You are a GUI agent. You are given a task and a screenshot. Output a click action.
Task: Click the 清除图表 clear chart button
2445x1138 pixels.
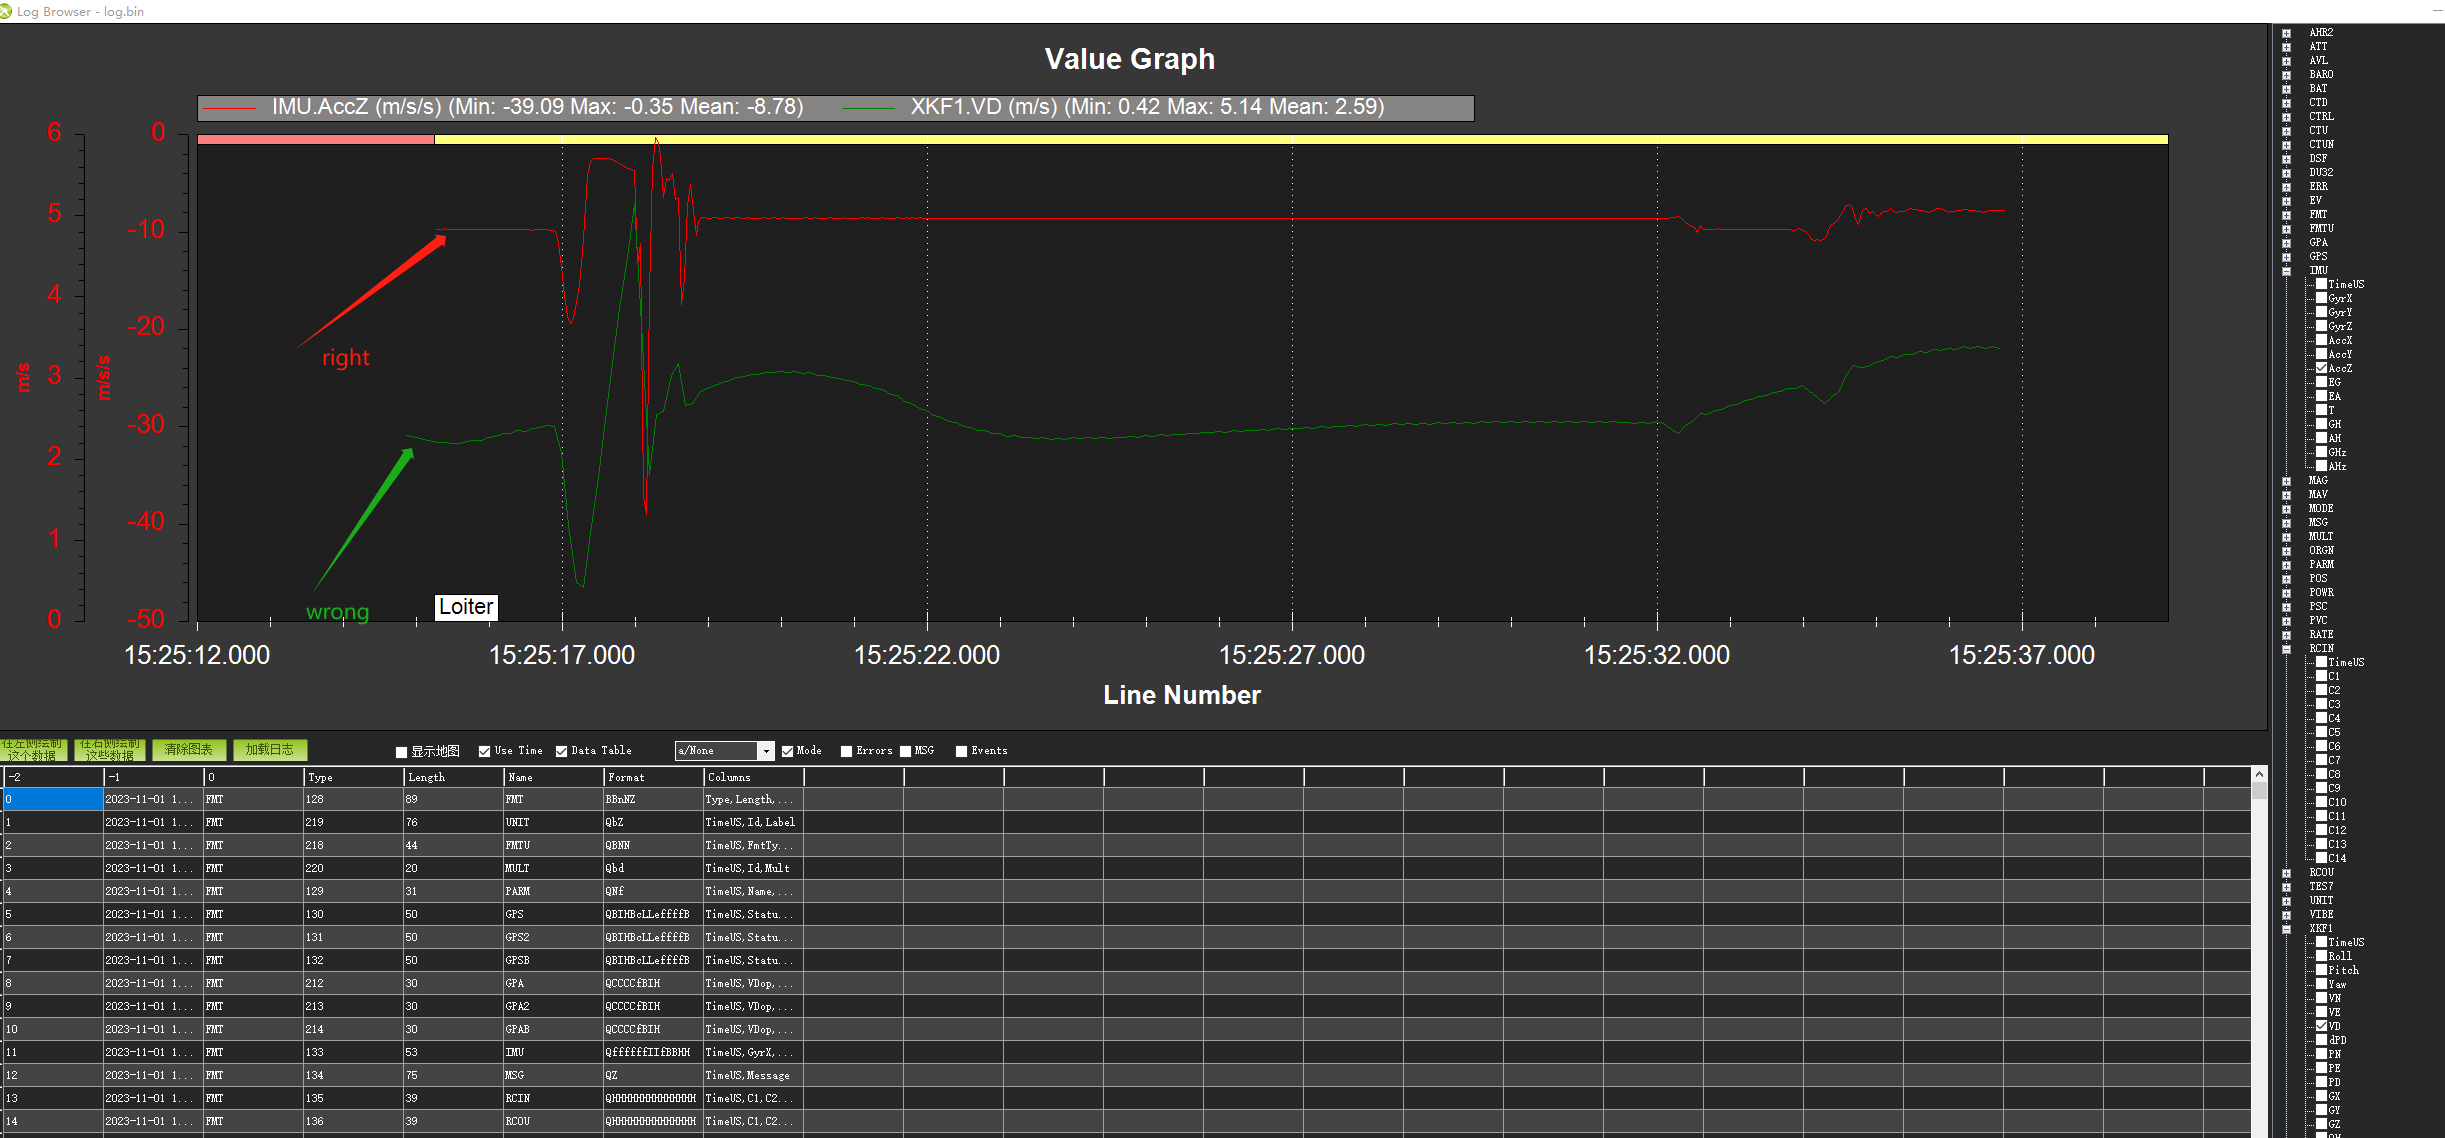(x=188, y=750)
